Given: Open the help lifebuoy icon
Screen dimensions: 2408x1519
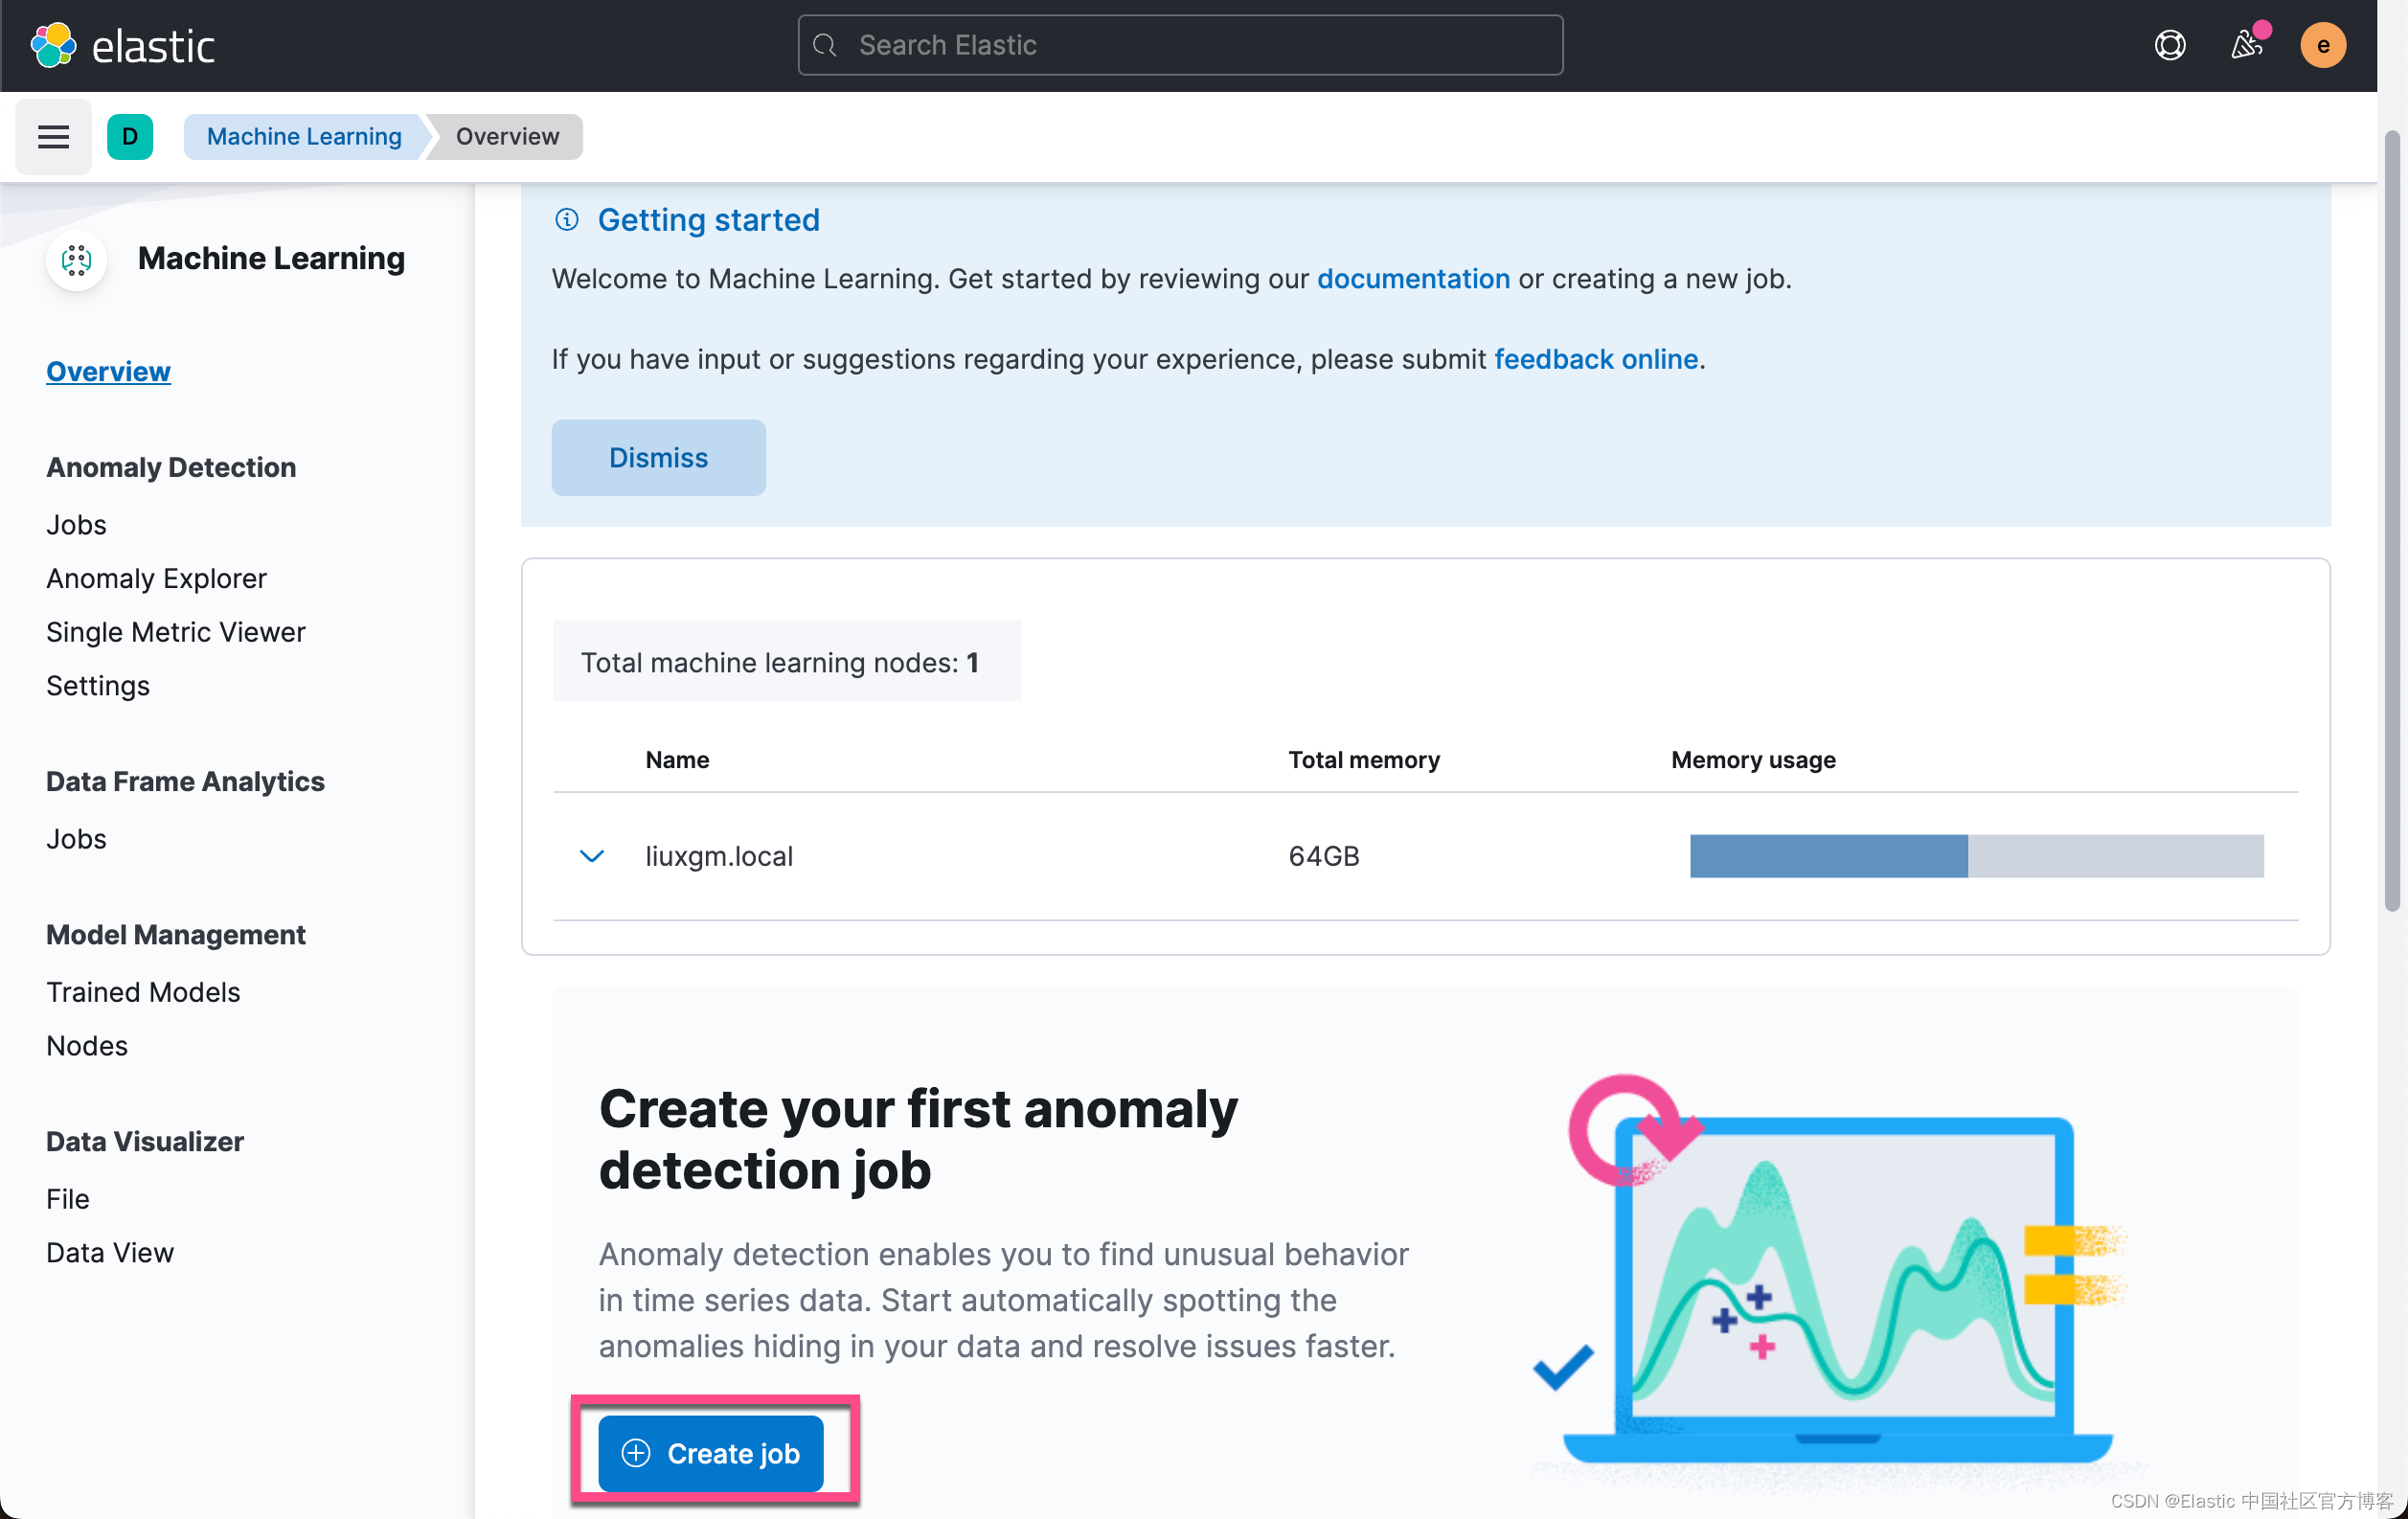Looking at the screenshot, I should coord(2169,45).
